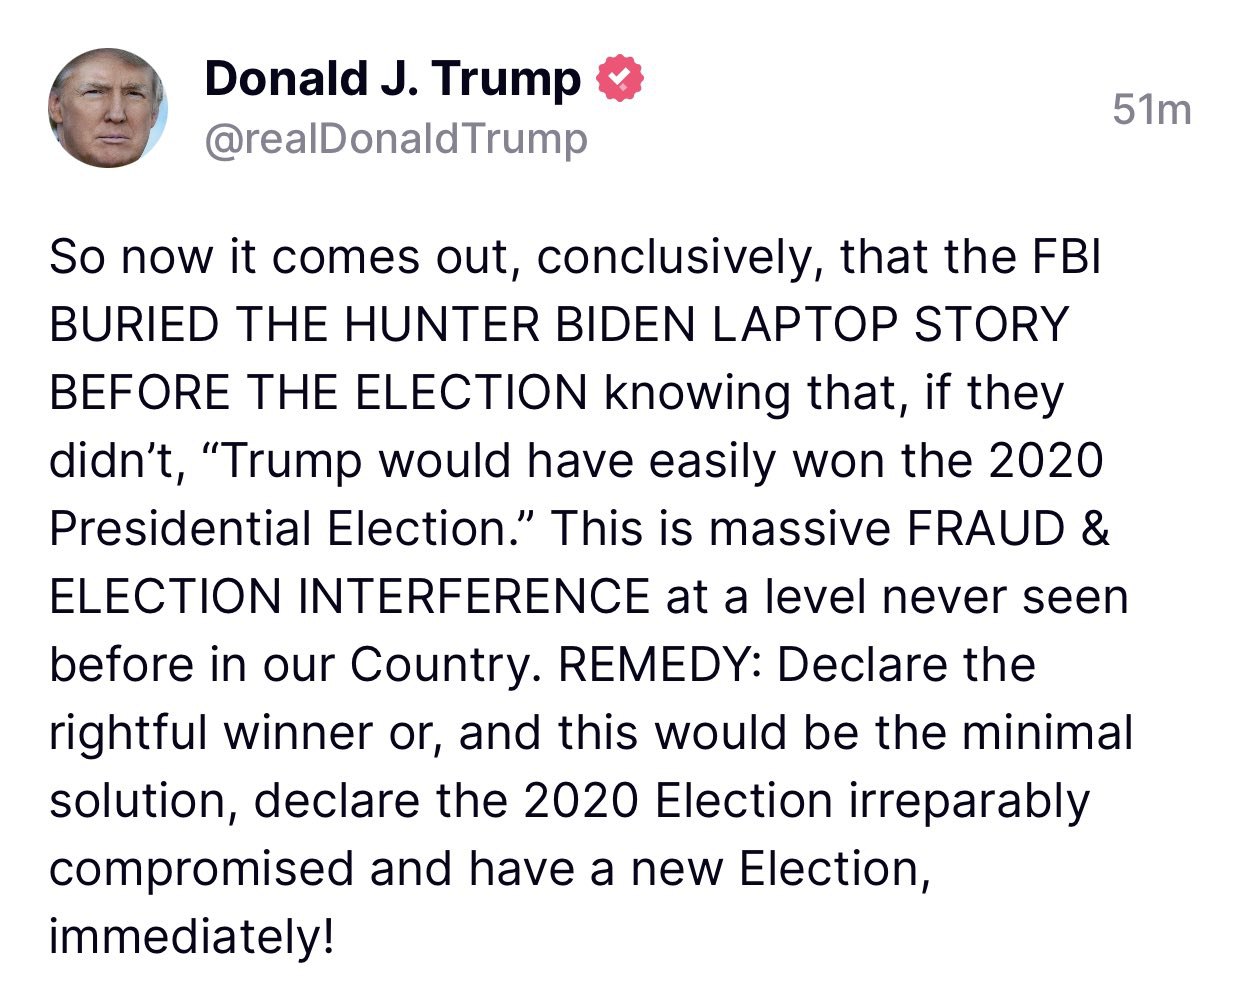
Task: Click the words ELECTION INTERFERENCE in post
Action: click(x=350, y=597)
